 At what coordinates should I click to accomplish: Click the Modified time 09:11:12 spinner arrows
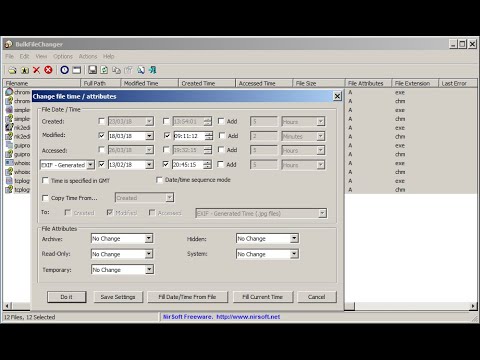coord(209,136)
